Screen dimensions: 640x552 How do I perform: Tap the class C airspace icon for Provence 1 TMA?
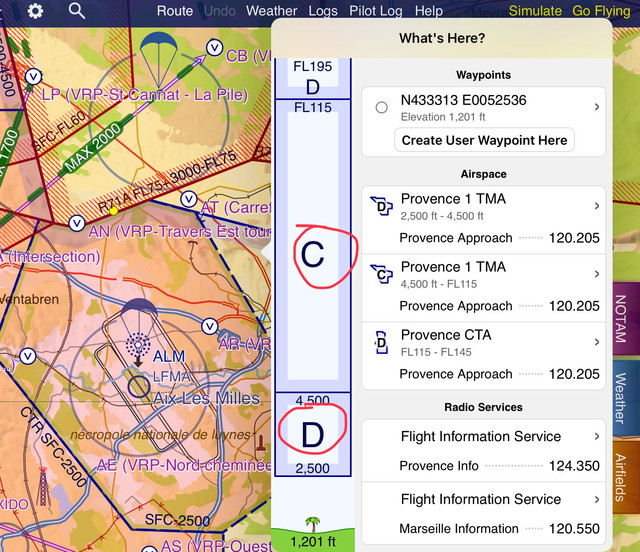click(381, 274)
